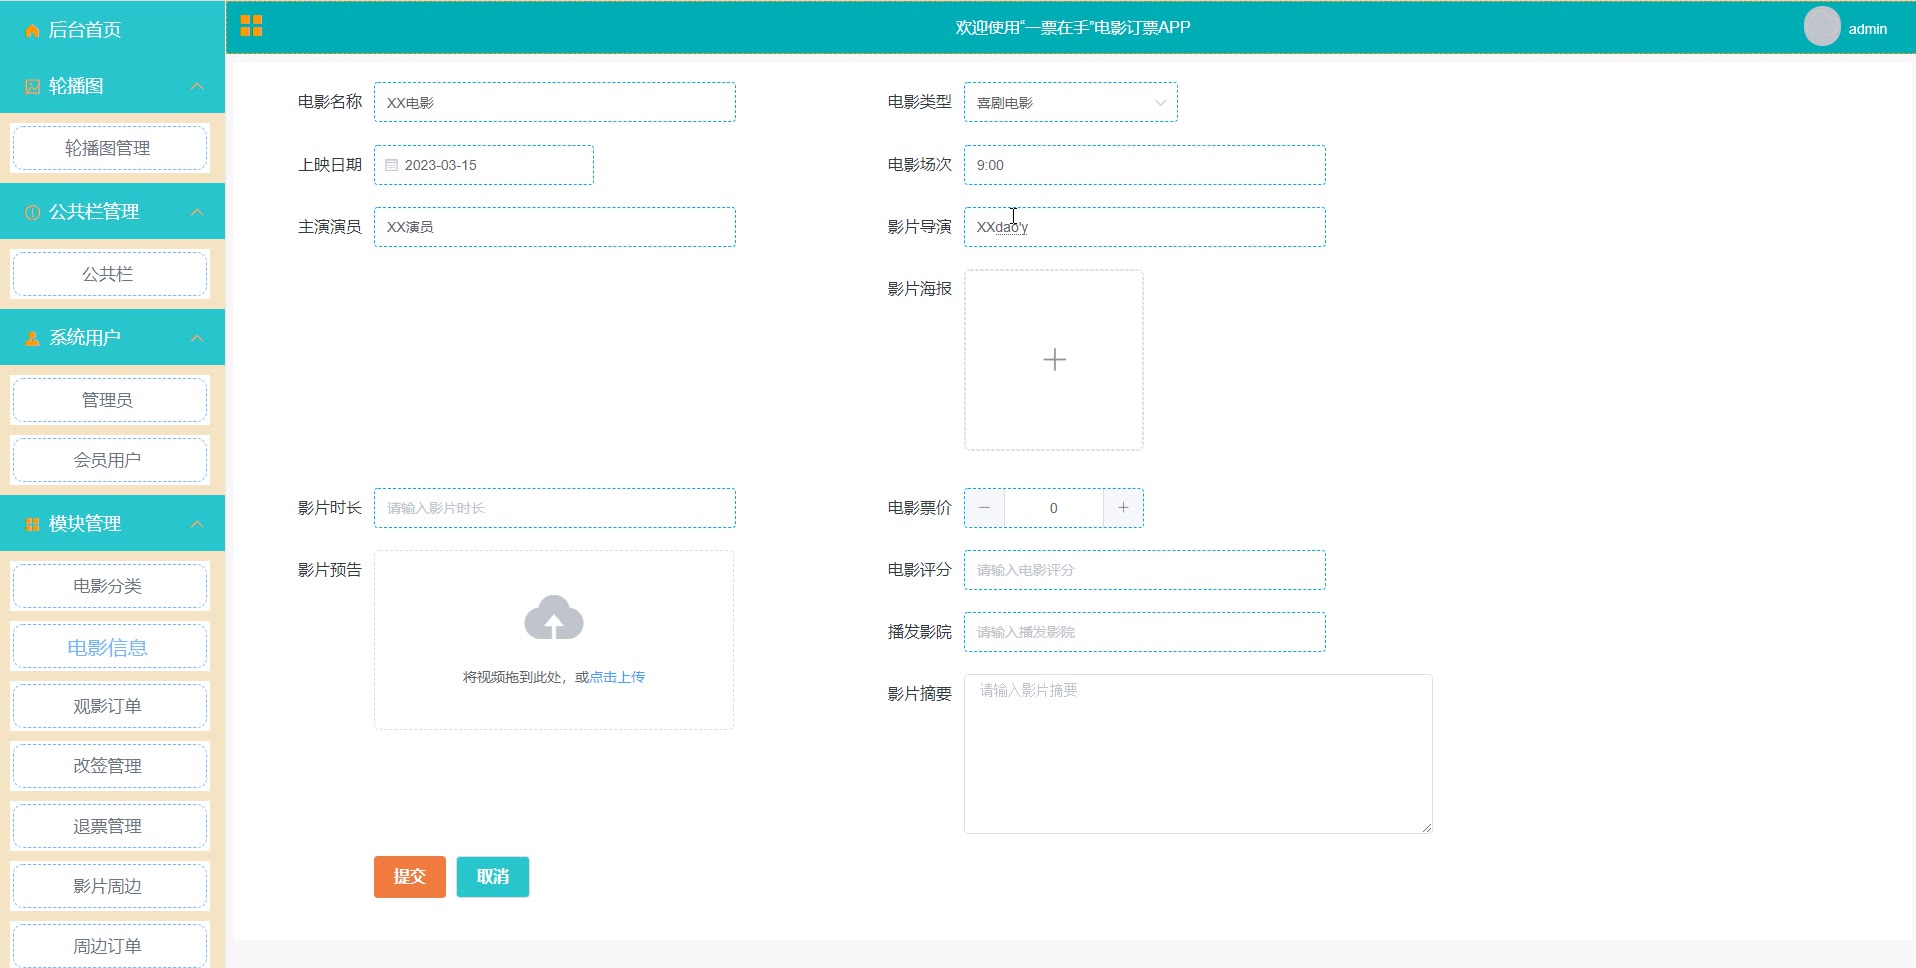Focus the 电影评分 input field
Screen dimensions: 1916x968
point(1145,570)
